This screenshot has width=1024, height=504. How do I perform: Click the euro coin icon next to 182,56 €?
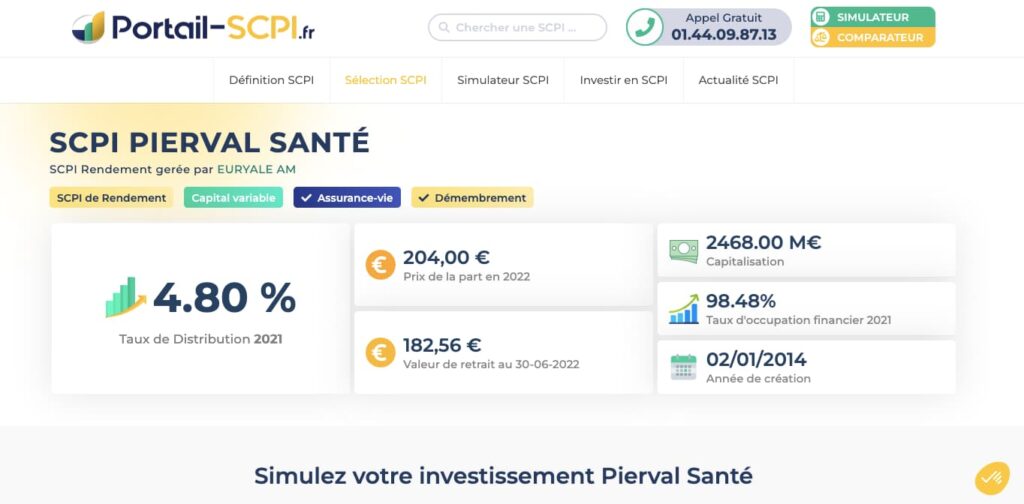[380, 353]
